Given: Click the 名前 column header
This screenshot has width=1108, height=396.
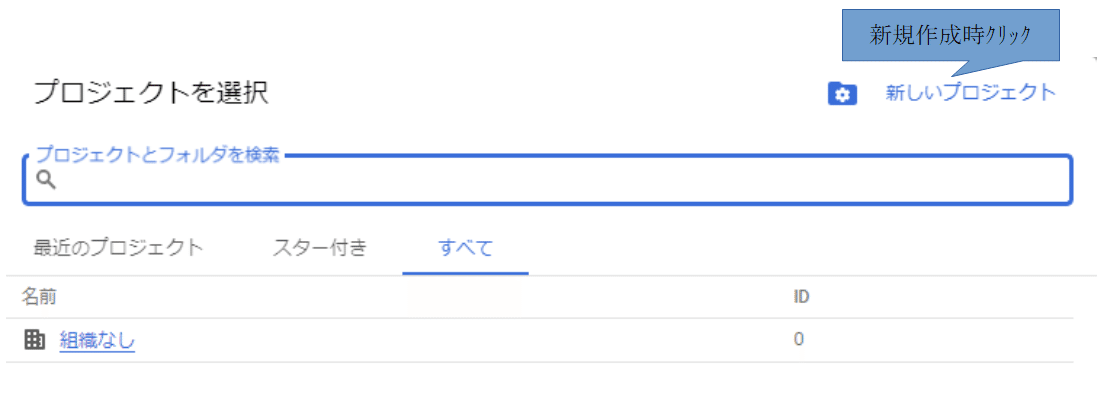Looking at the screenshot, I should (x=39, y=297).
